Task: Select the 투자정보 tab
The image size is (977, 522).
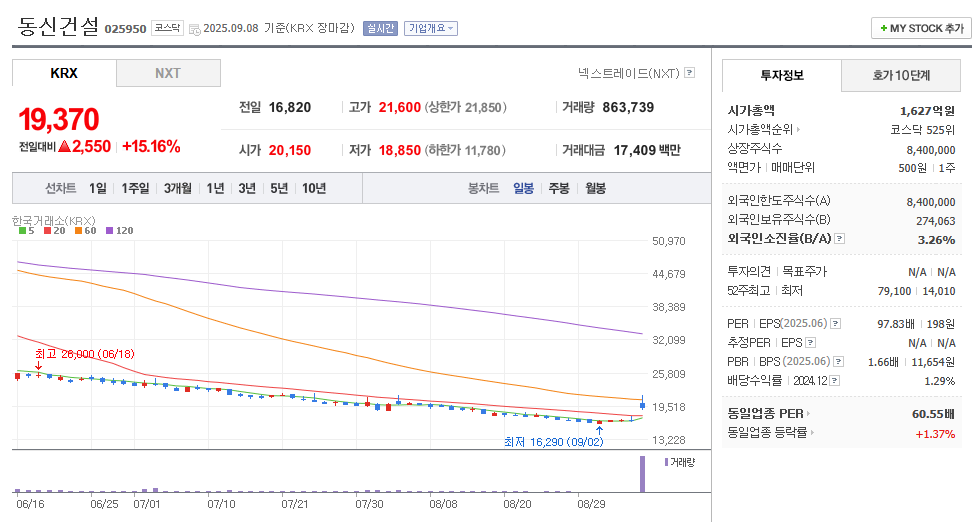Action: 782,75
